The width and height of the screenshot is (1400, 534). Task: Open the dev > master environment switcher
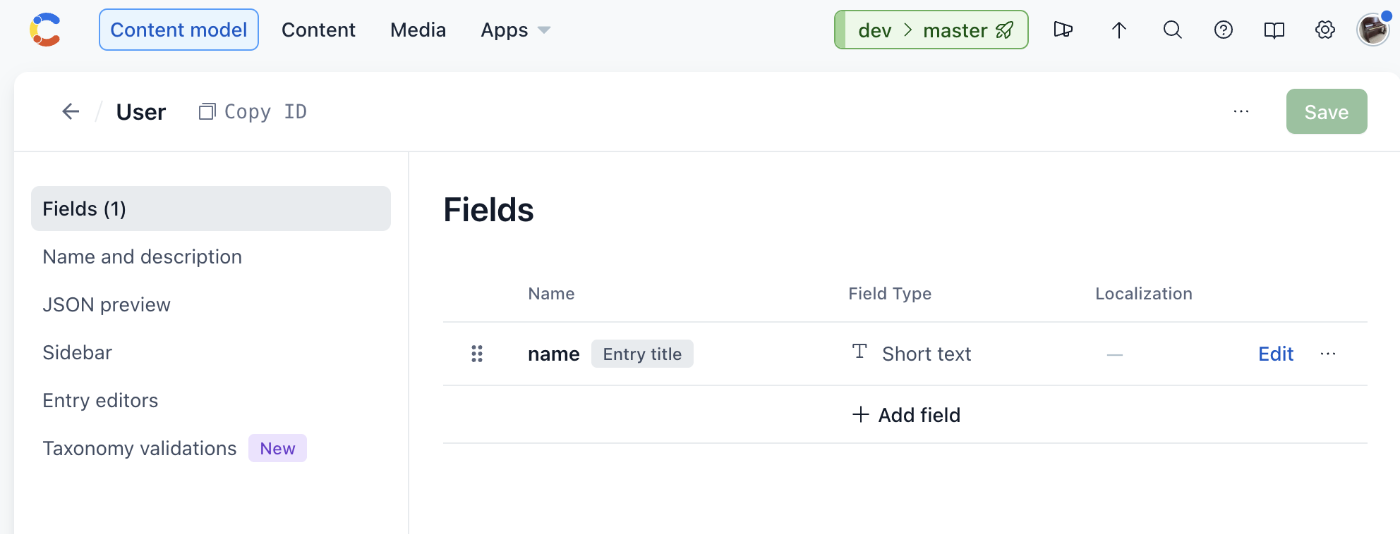tap(931, 30)
